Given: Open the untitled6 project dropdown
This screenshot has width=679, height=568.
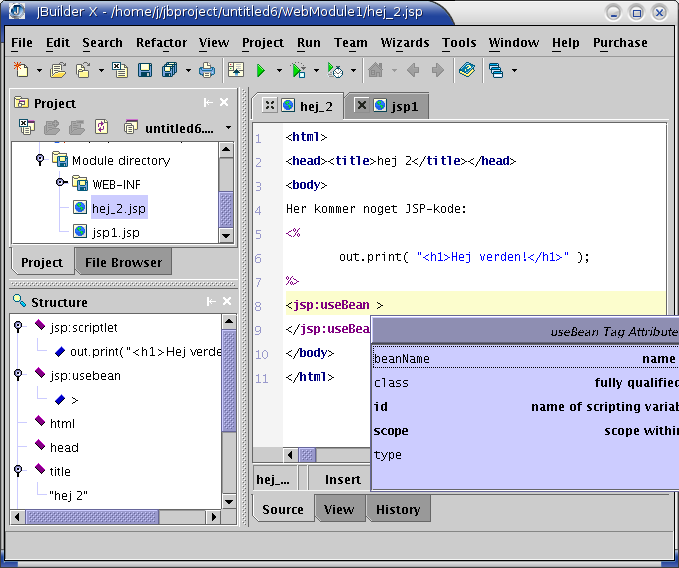Looking at the screenshot, I should point(228,128).
